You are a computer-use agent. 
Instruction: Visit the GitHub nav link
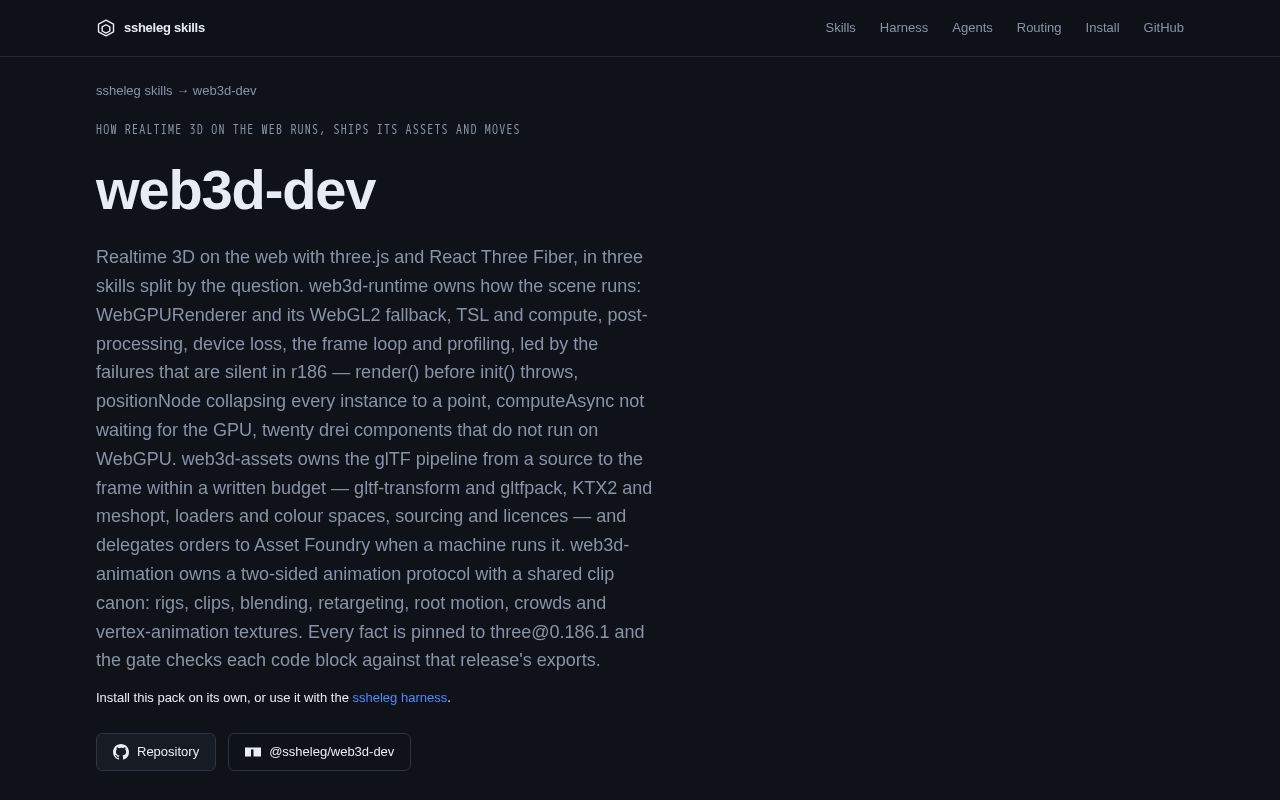[x=1163, y=28]
